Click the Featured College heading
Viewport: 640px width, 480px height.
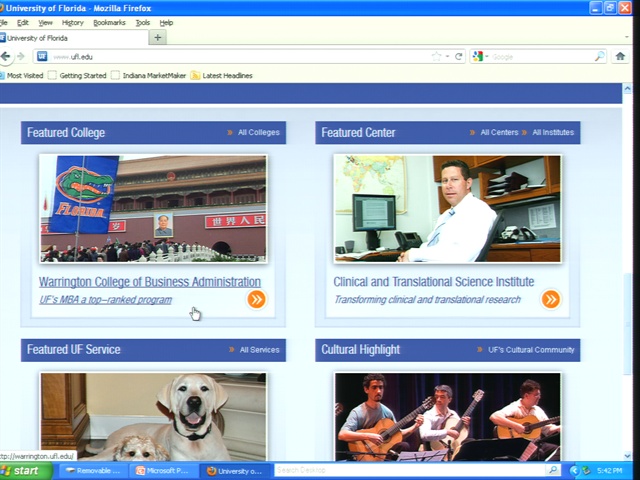pos(66,133)
